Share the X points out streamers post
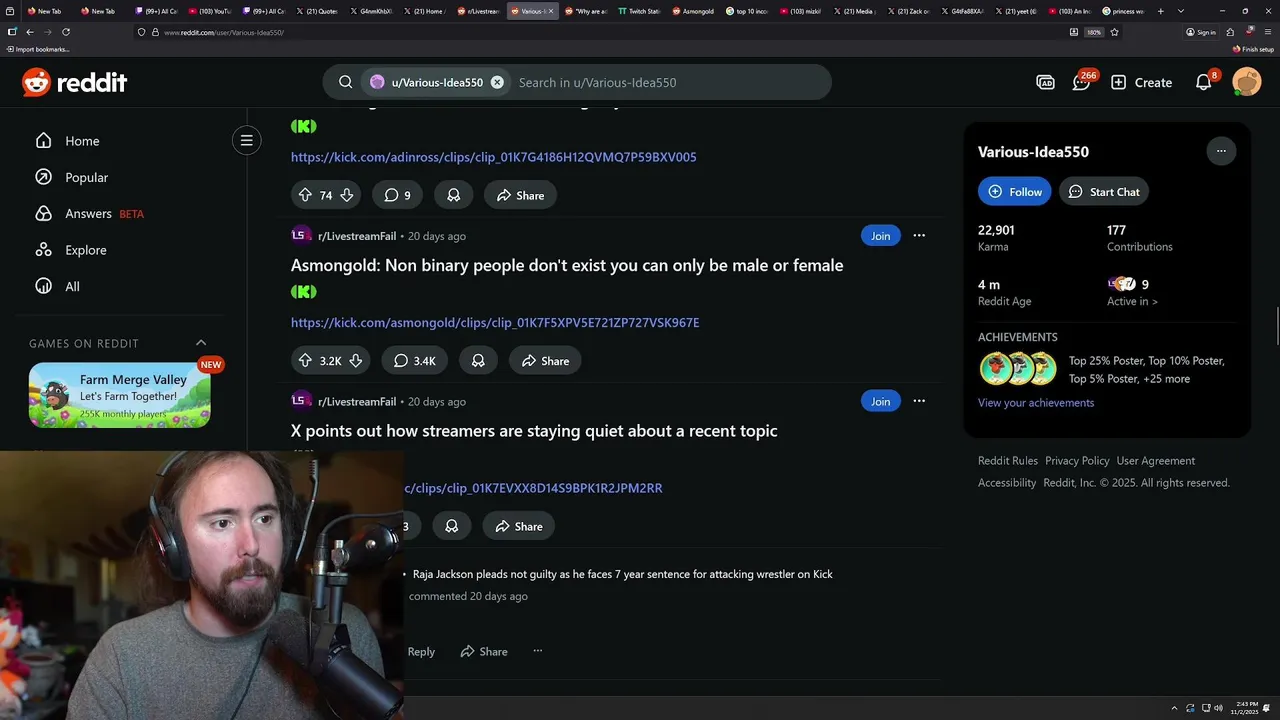1280x720 pixels. coord(518,526)
